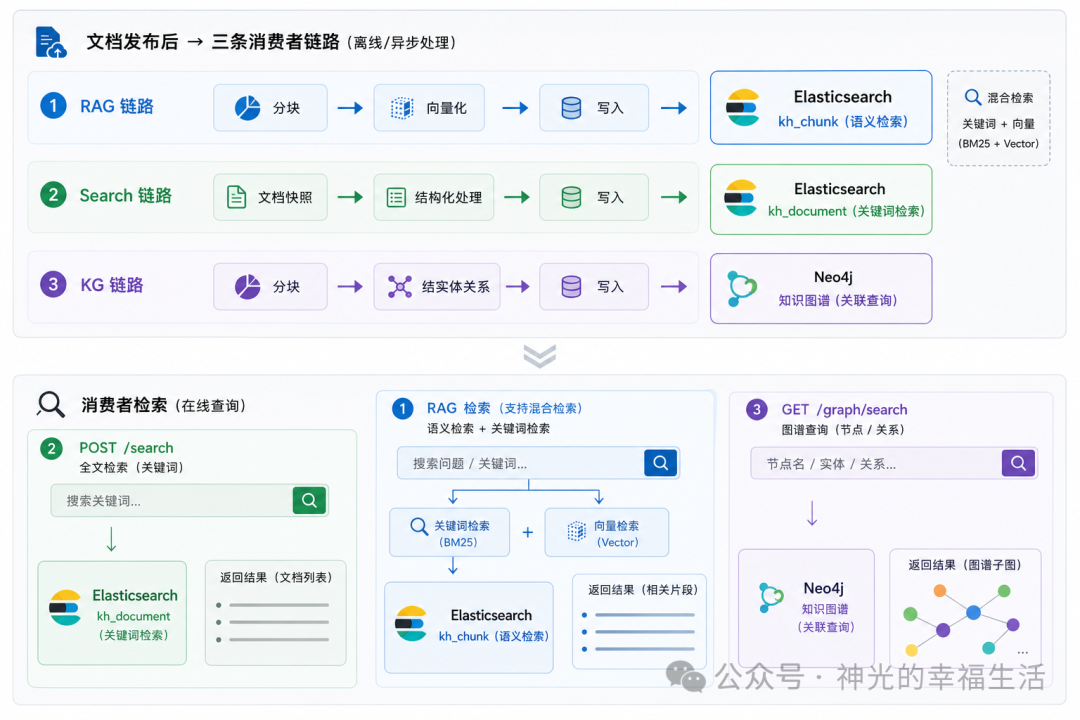The height and width of the screenshot is (720, 1080).
Task: Click the purple search button in graph search
Action: coord(1019,464)
